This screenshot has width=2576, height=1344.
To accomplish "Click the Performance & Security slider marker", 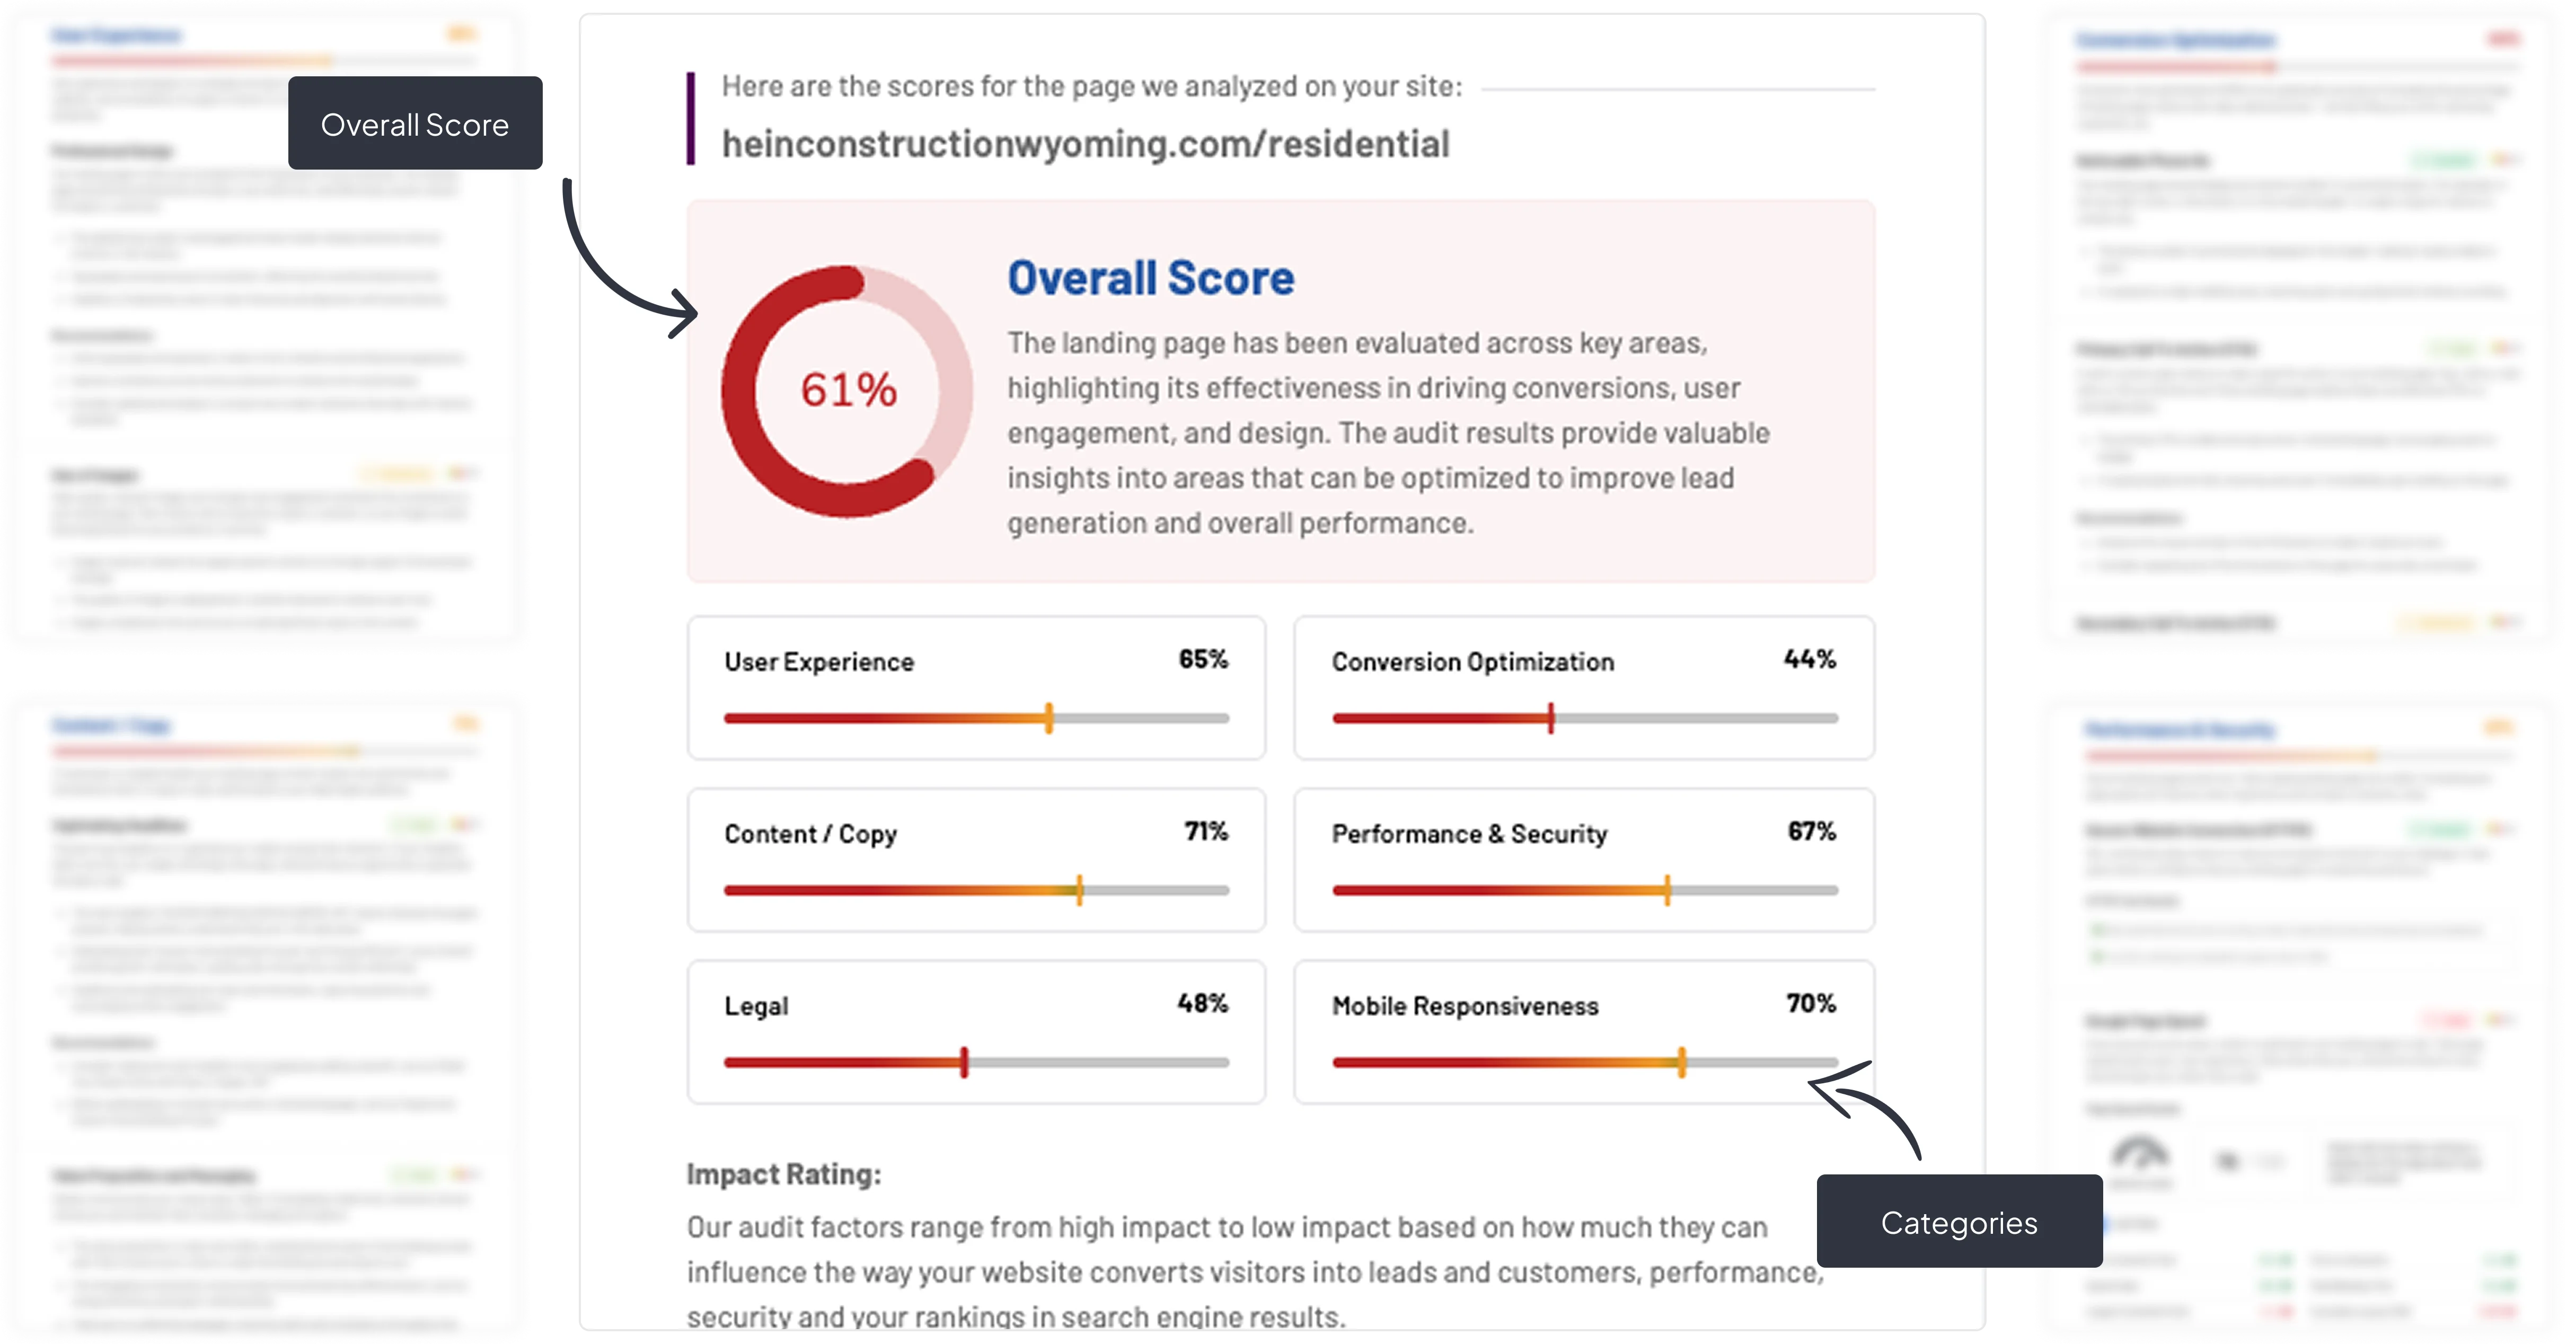I will (1667, 890).
